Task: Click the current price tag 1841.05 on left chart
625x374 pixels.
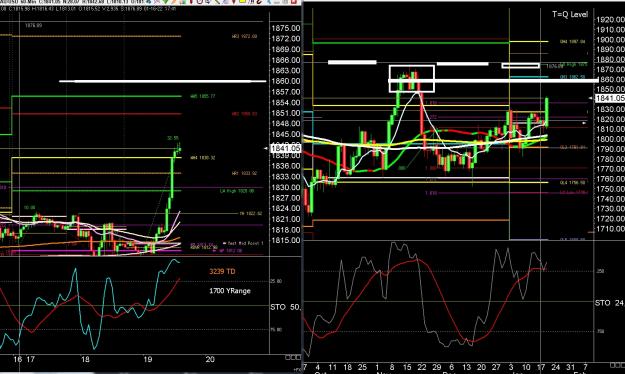Action: 285,148
